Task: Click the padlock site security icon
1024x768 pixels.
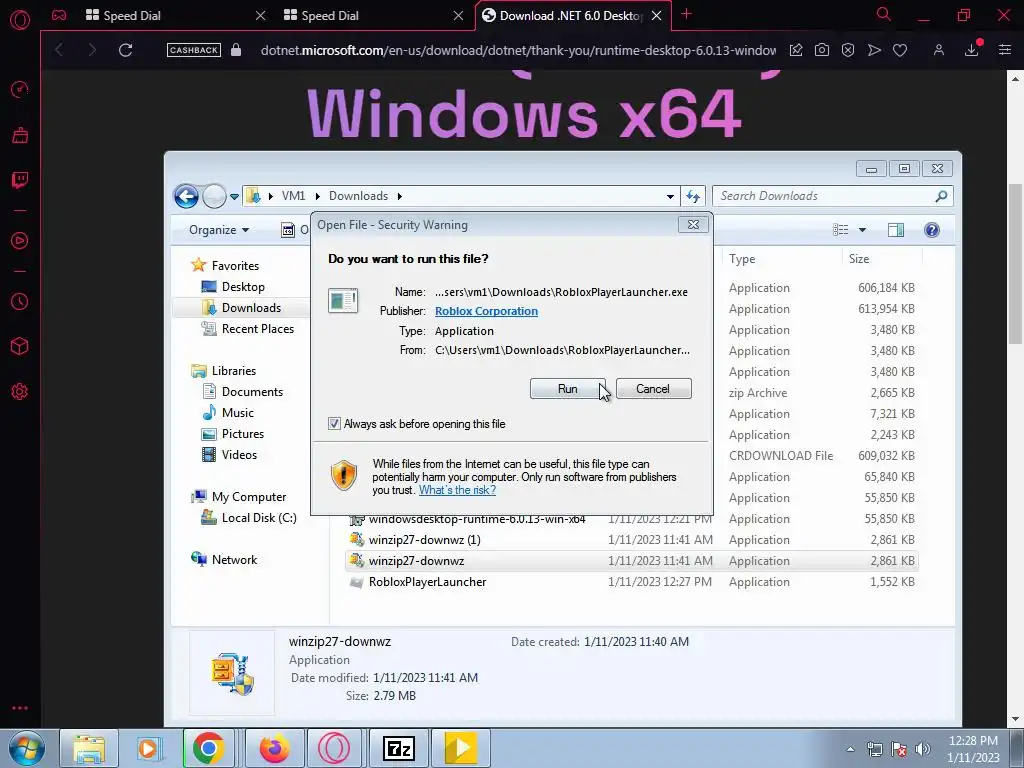Action: [x=236, y=50]
